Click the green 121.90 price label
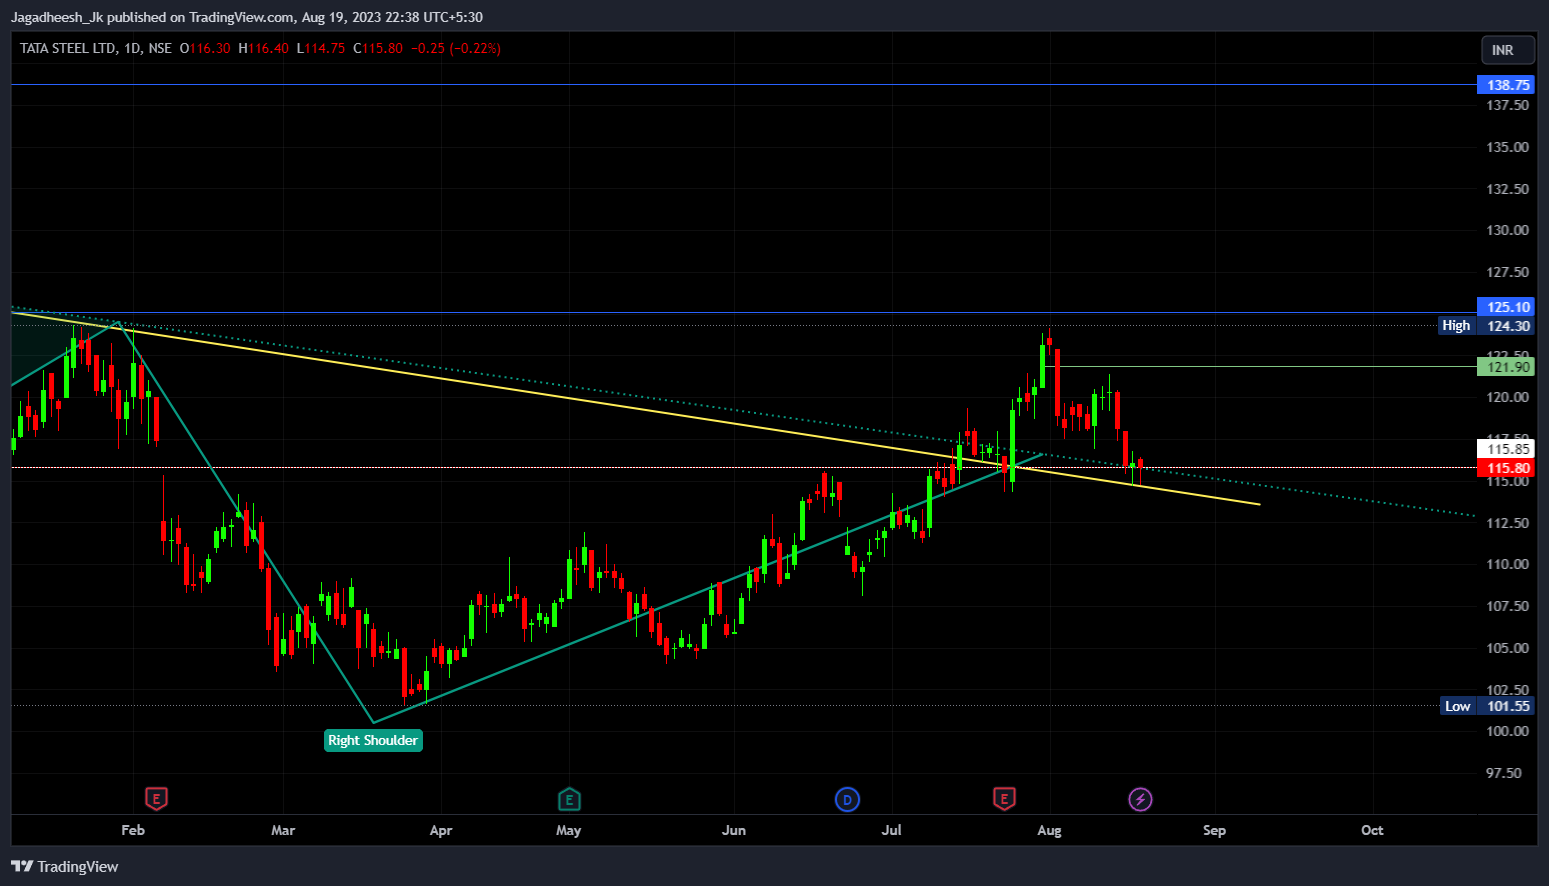Screen dimensions: 1549x886 pyautogui.click(x=1506, y=367)
